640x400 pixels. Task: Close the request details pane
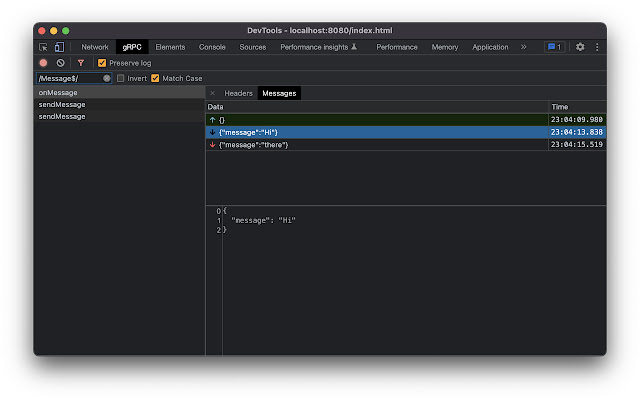(212, 93)
